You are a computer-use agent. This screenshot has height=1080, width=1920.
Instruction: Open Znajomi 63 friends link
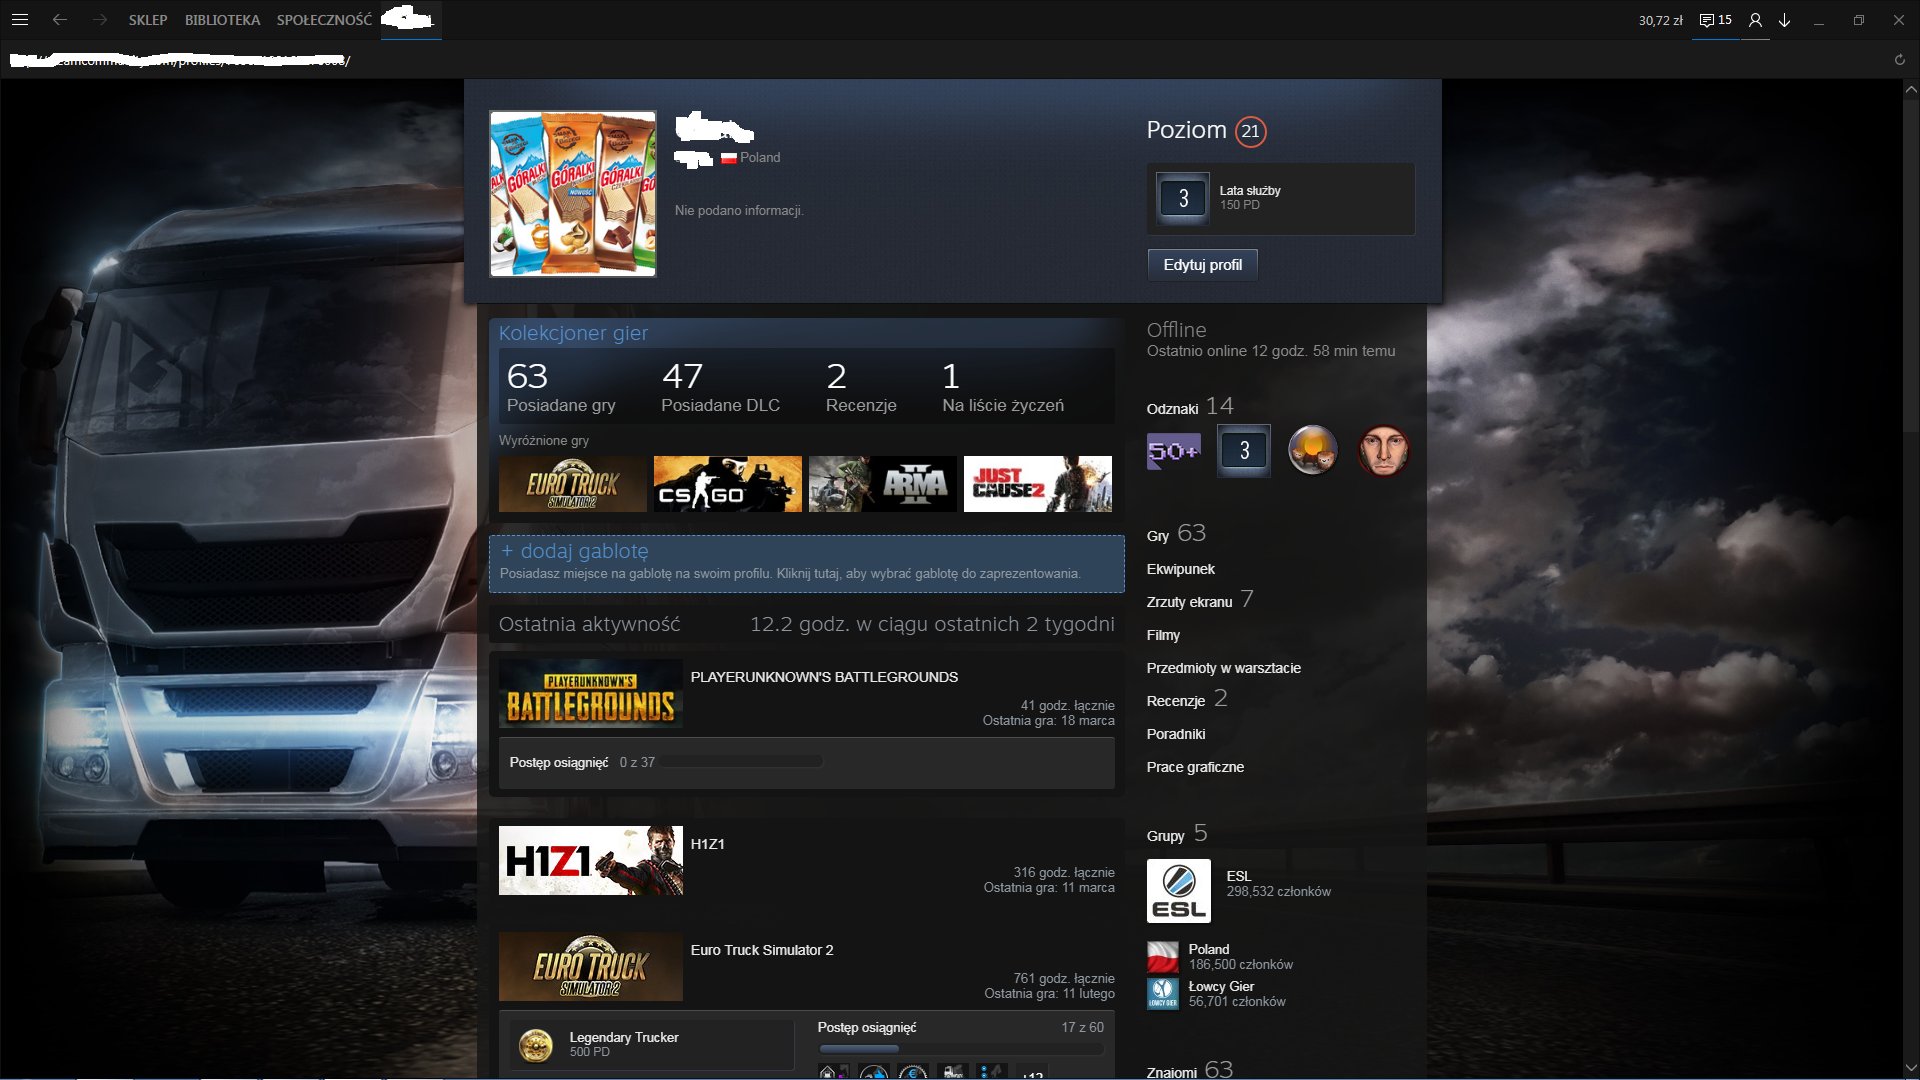pos(1189,1070)
